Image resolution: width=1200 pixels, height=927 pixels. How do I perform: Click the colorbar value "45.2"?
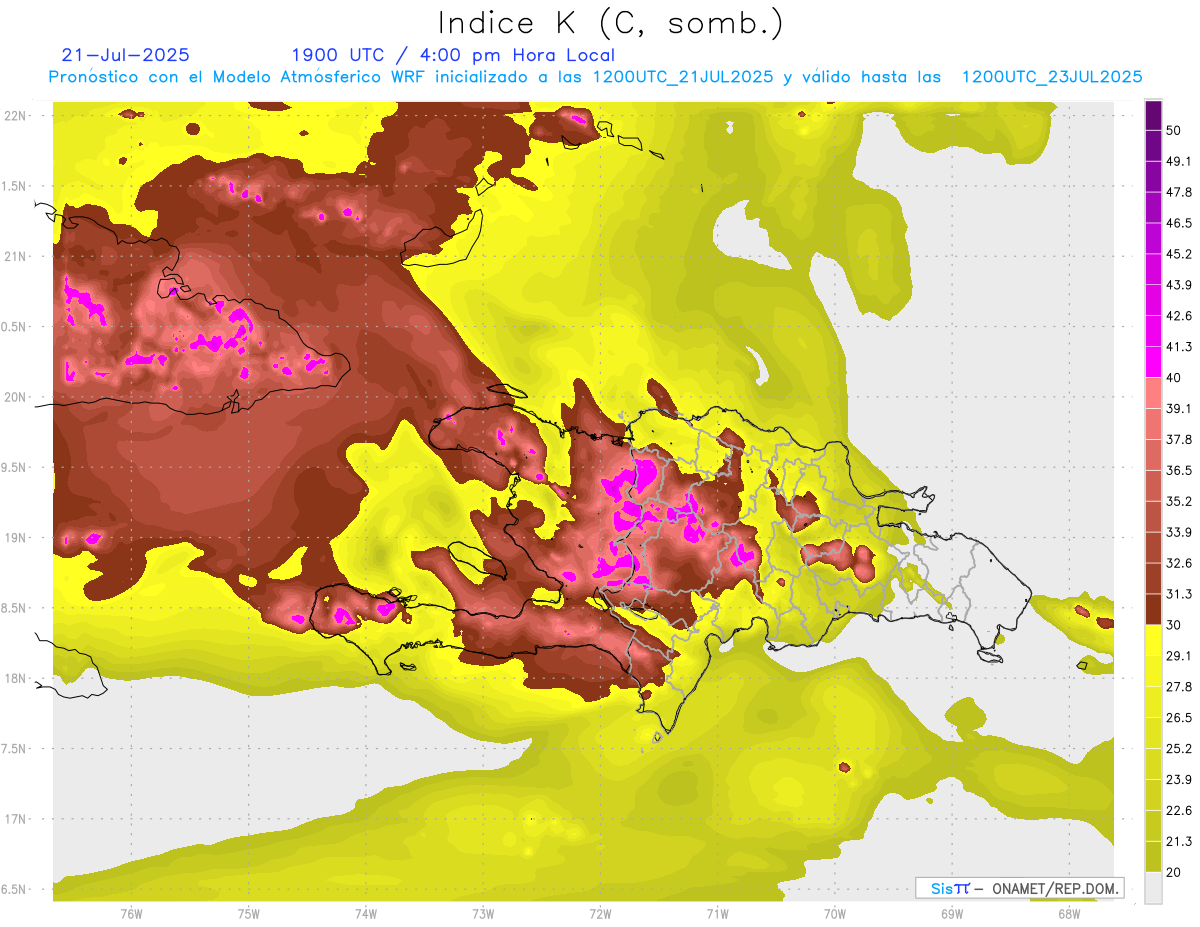[x=1179, y=253]
